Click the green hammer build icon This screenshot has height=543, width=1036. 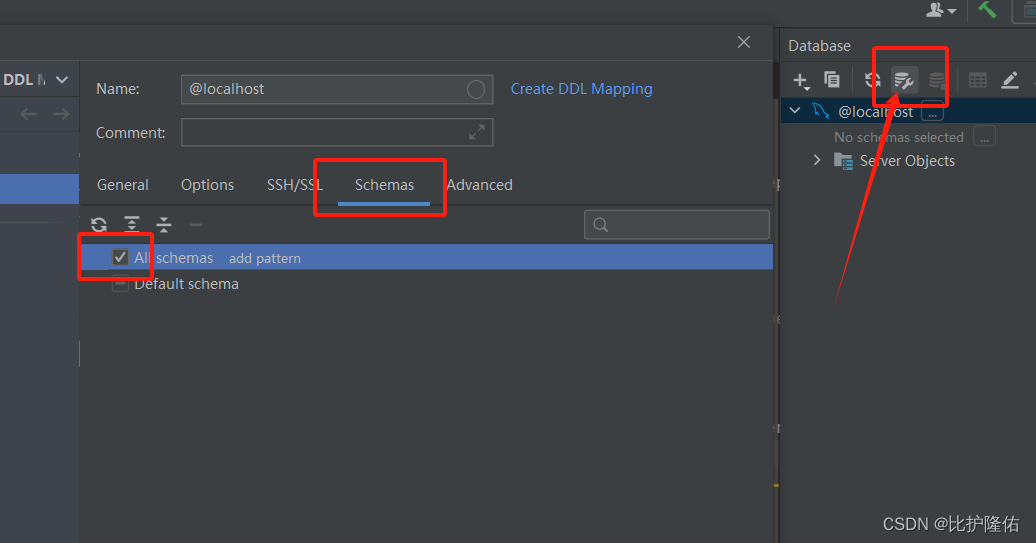tap(987, 10)
